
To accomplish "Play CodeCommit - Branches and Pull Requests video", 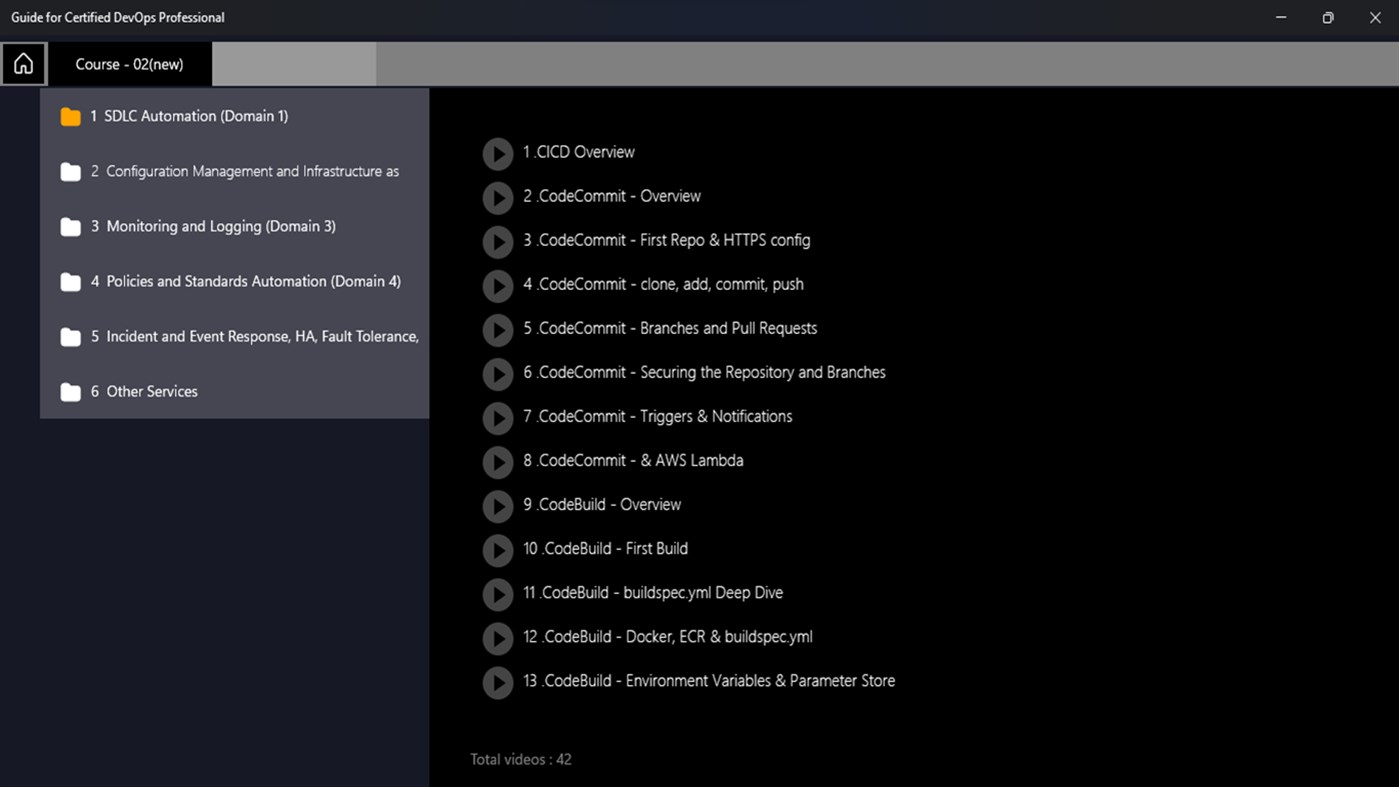I will [x=497, y=329].
